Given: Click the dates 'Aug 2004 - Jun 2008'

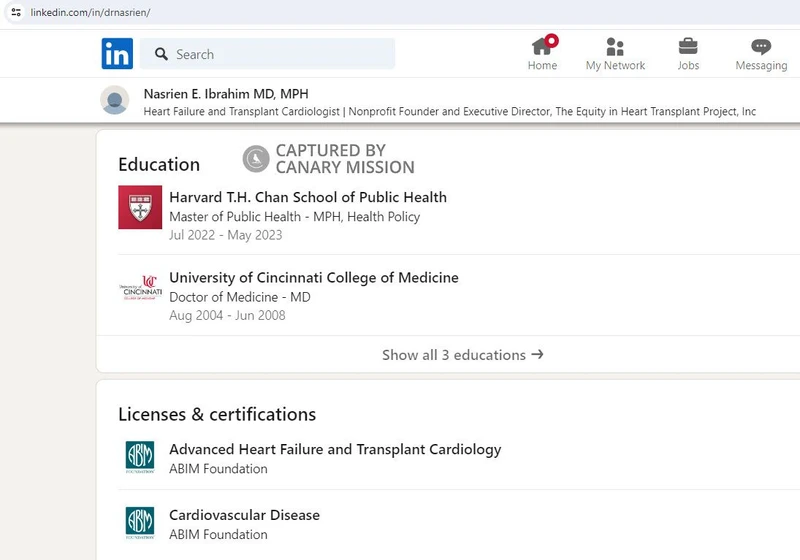Looking at the screenshot, I should point(227,315).
